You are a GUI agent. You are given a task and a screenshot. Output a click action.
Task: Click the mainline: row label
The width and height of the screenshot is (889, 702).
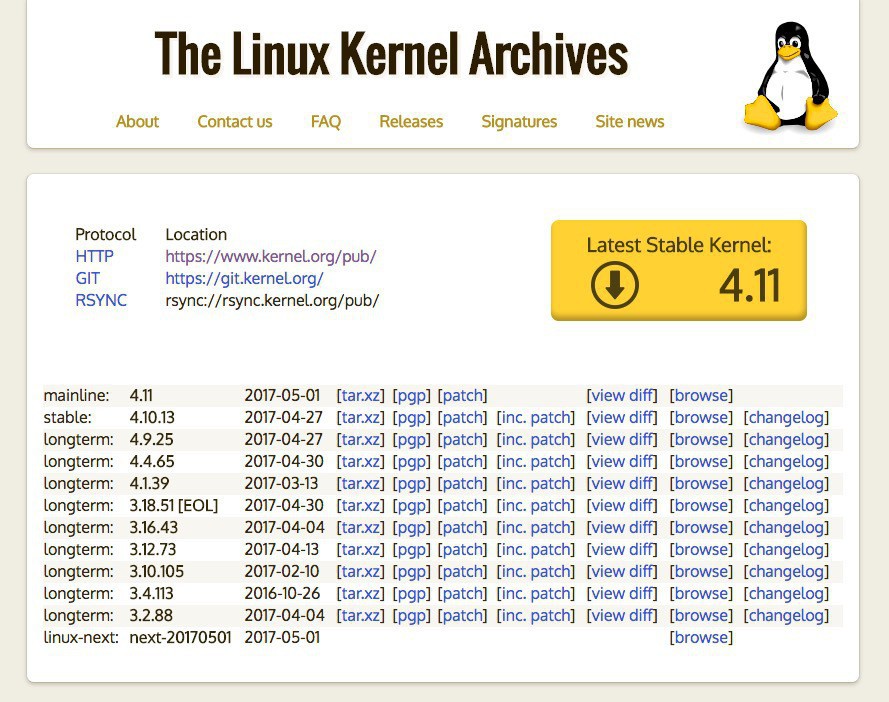pyautogui.click(x=77, y=395)
